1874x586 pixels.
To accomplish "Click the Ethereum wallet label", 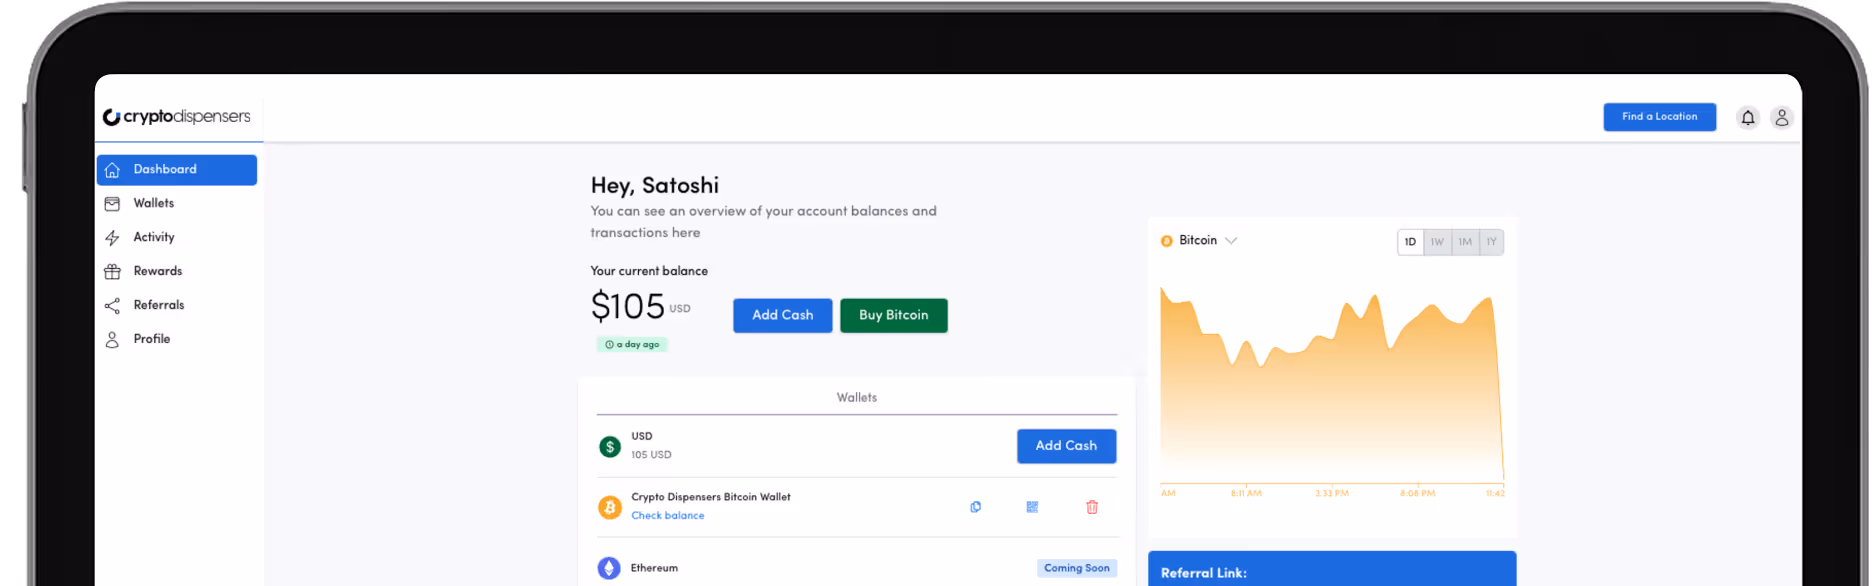I will coord(654,568).
